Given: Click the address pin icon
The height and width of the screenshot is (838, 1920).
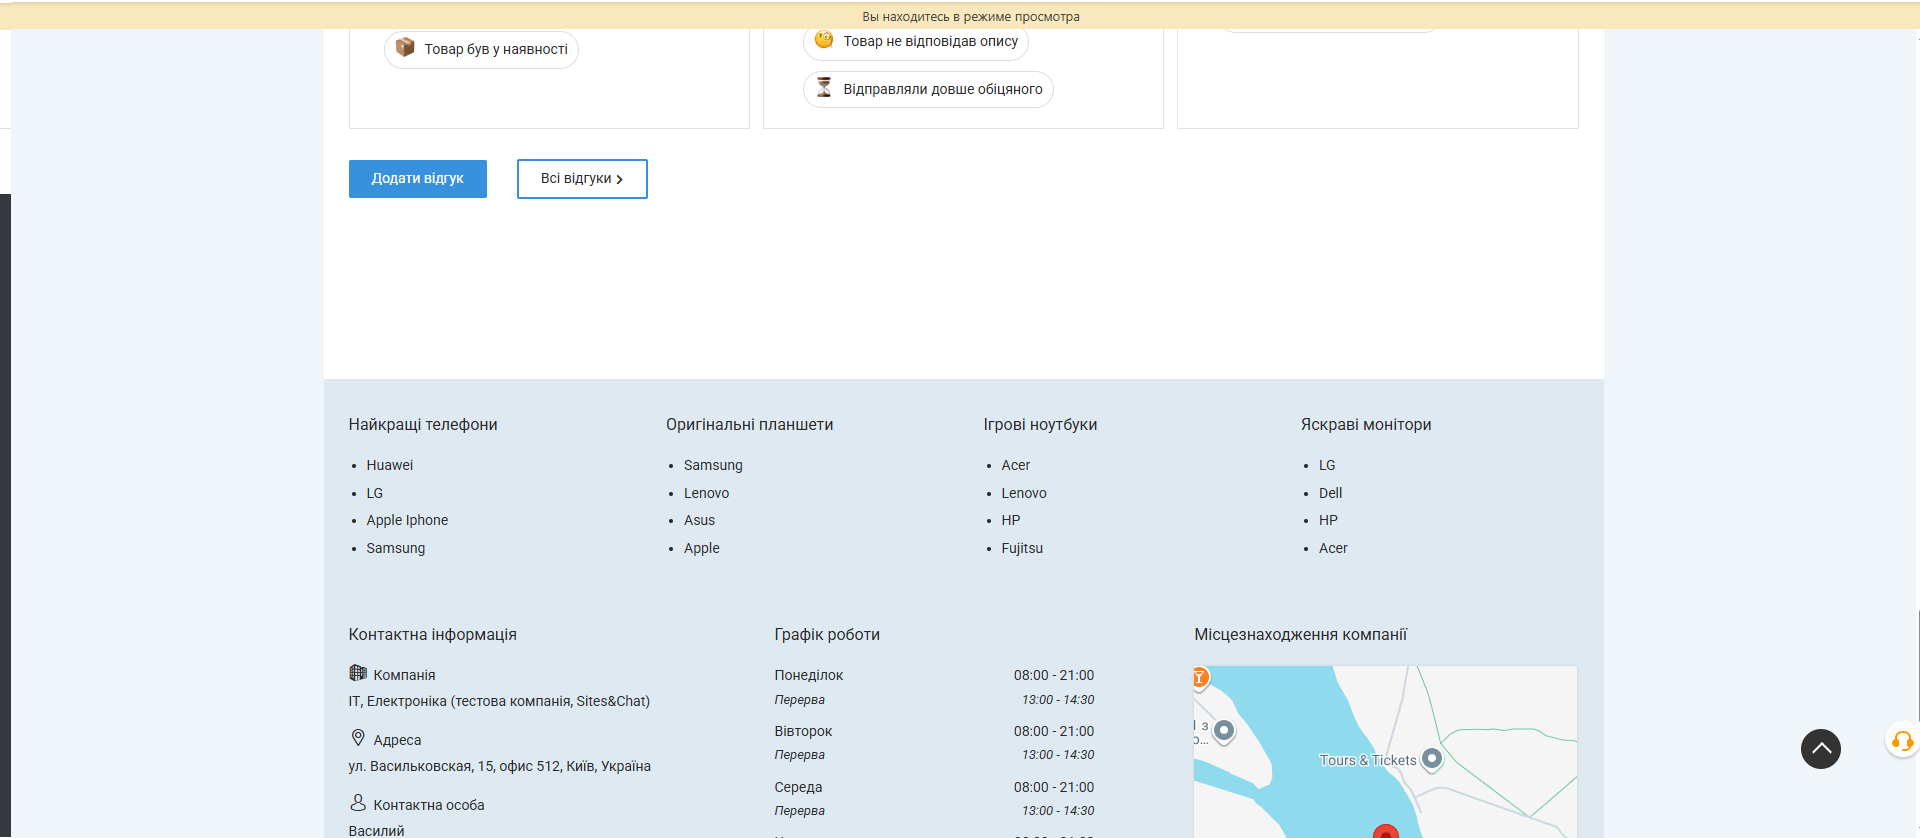Looking at the screenshot, I should click(358, 738).
